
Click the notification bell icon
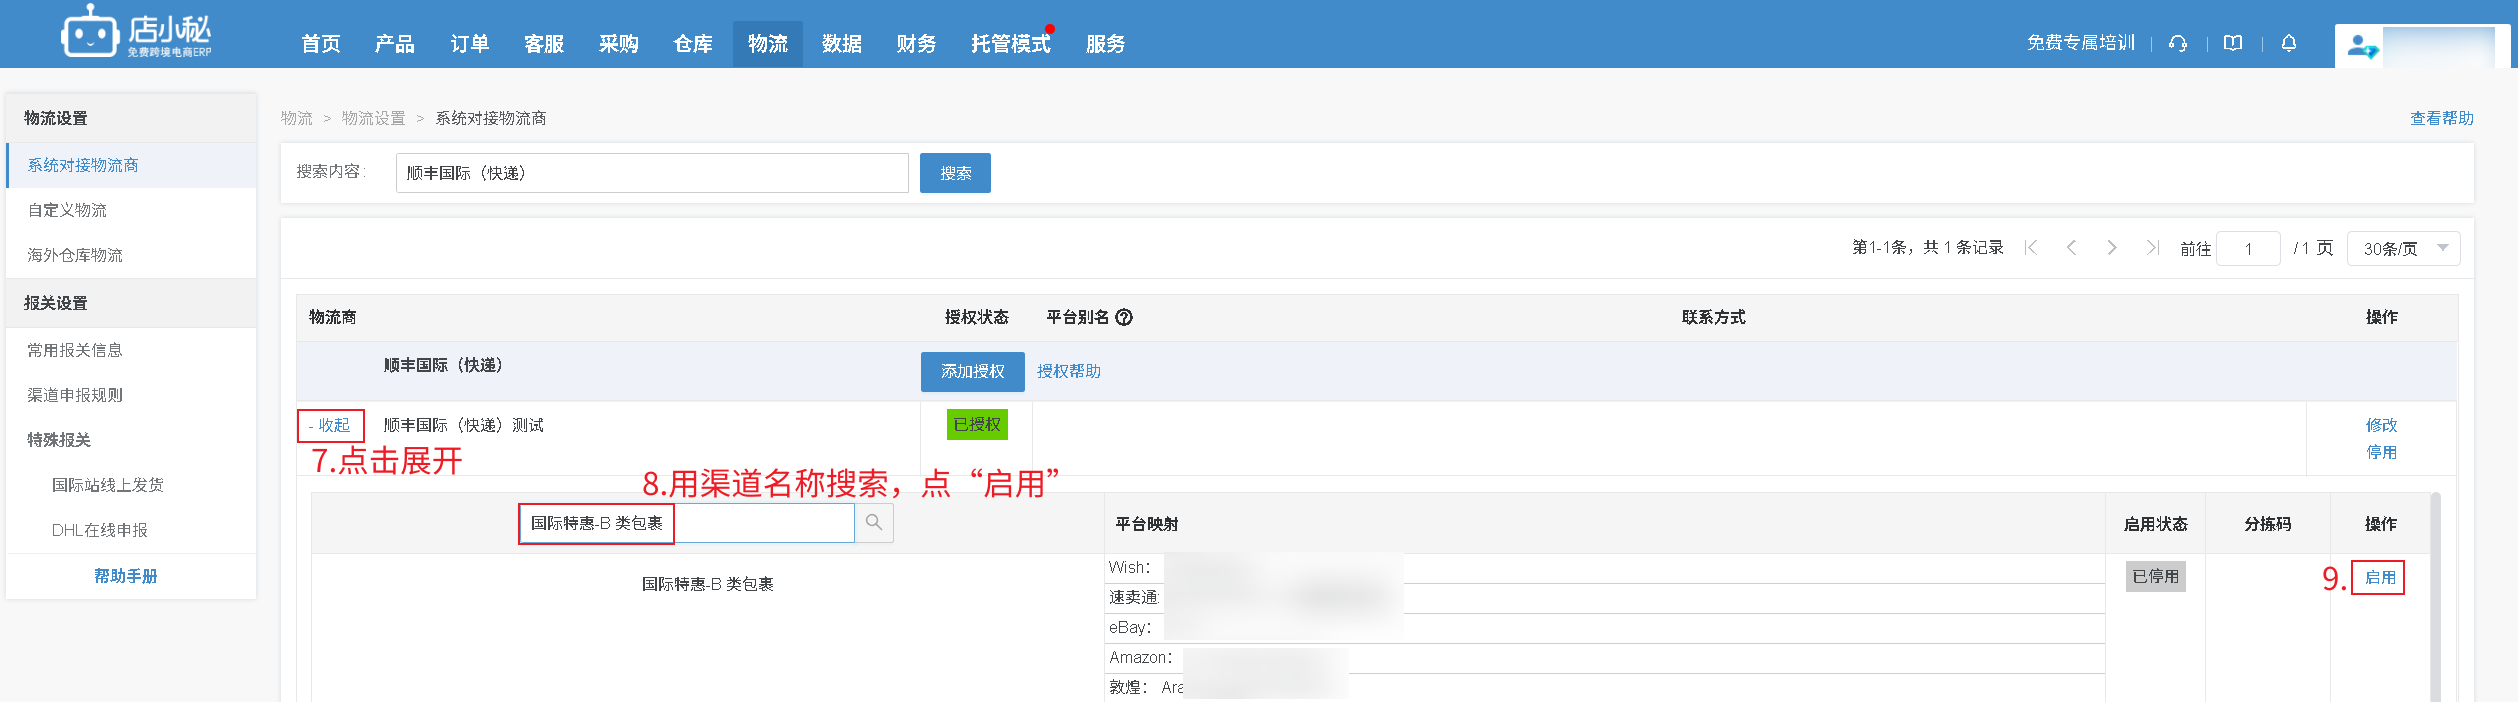point(2289,43)
